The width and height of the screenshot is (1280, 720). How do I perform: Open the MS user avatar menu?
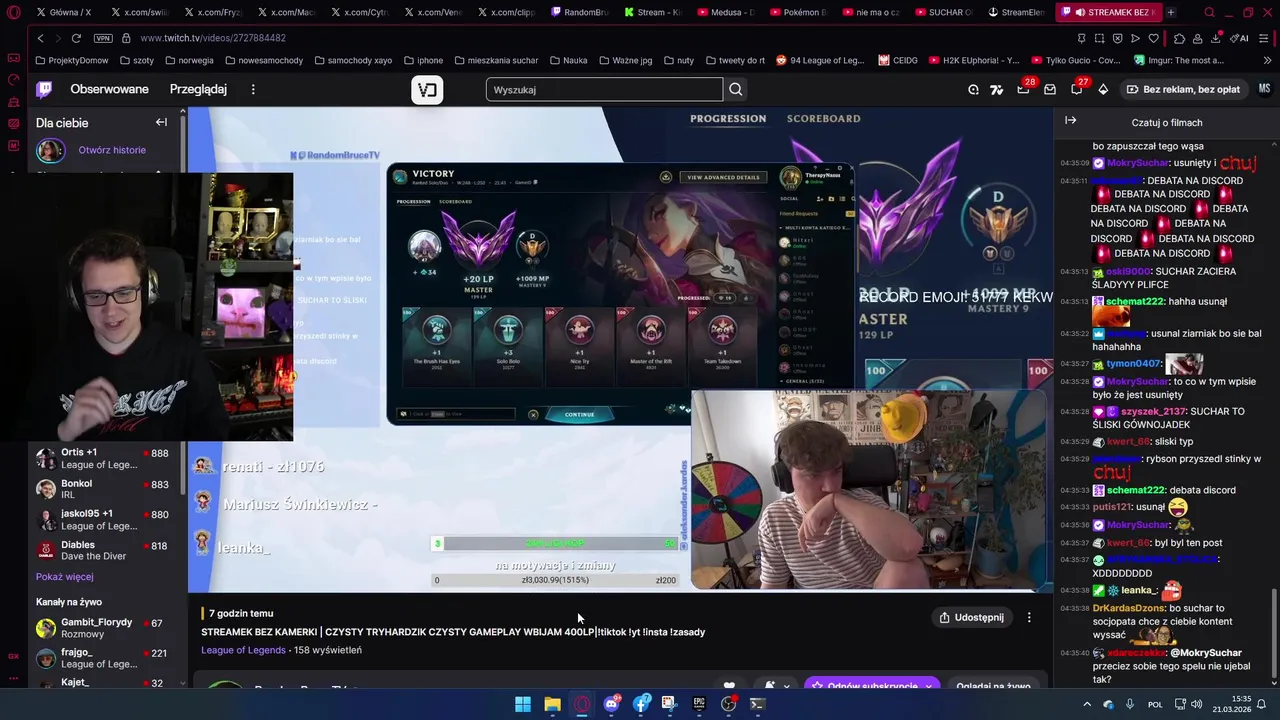(1264, 89)
